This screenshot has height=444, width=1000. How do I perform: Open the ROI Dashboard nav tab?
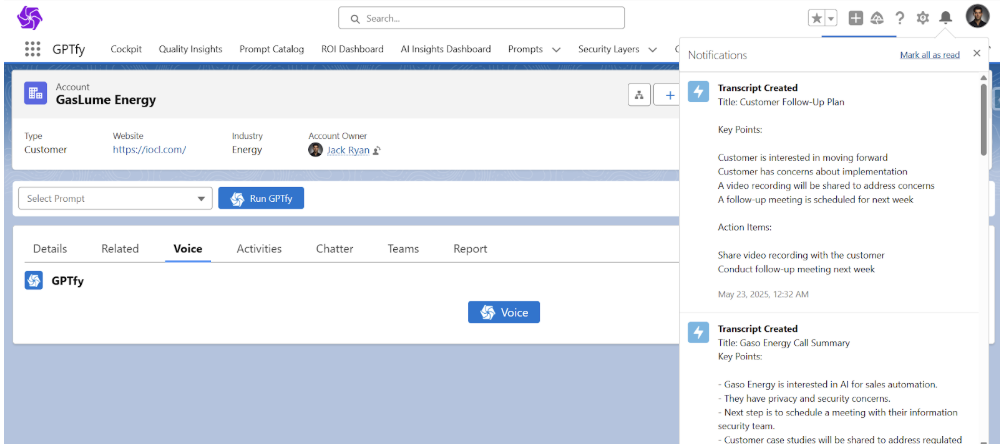pyautogui.click(x=352, y=49)
